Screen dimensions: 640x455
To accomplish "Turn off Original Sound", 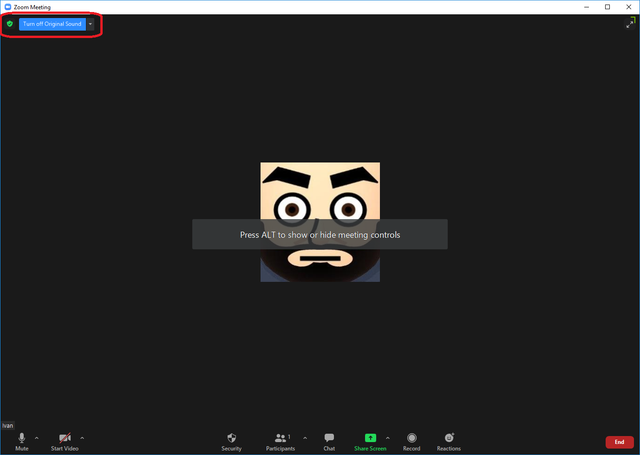I will [52, 23].
